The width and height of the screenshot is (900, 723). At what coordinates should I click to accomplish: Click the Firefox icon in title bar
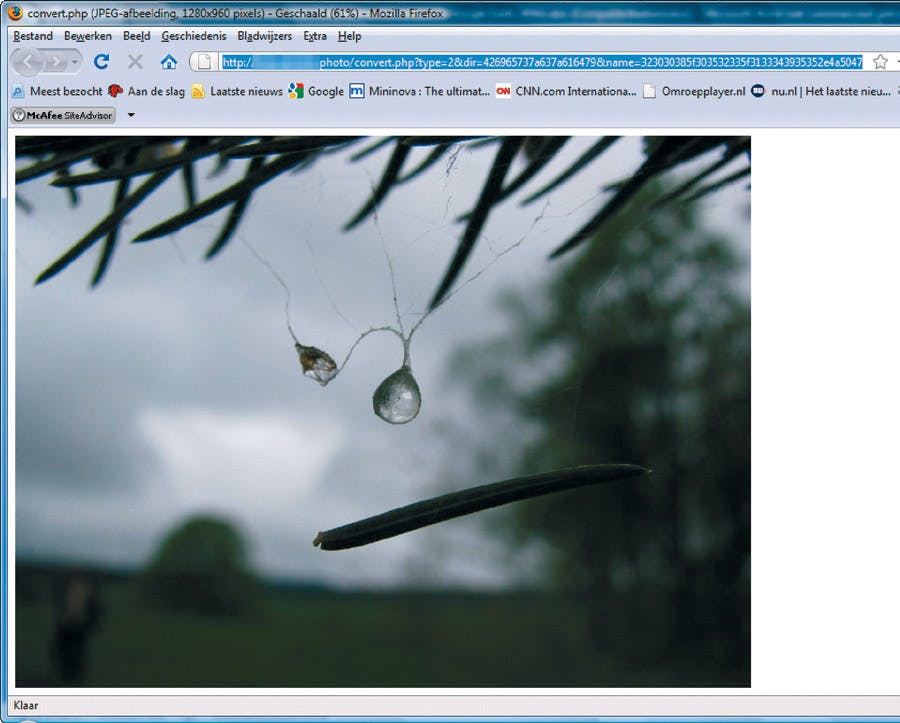click(15, 12)
